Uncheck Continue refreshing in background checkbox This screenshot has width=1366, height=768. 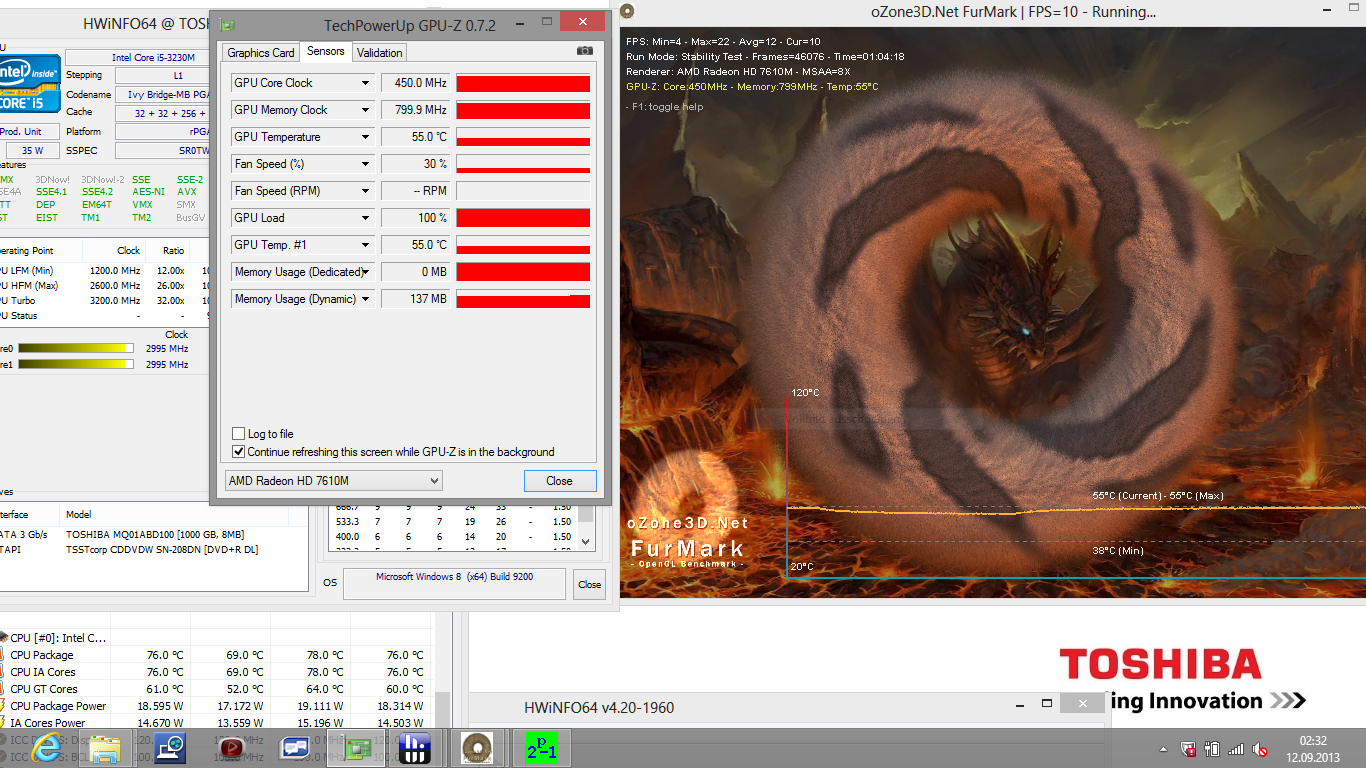[238, 452]
